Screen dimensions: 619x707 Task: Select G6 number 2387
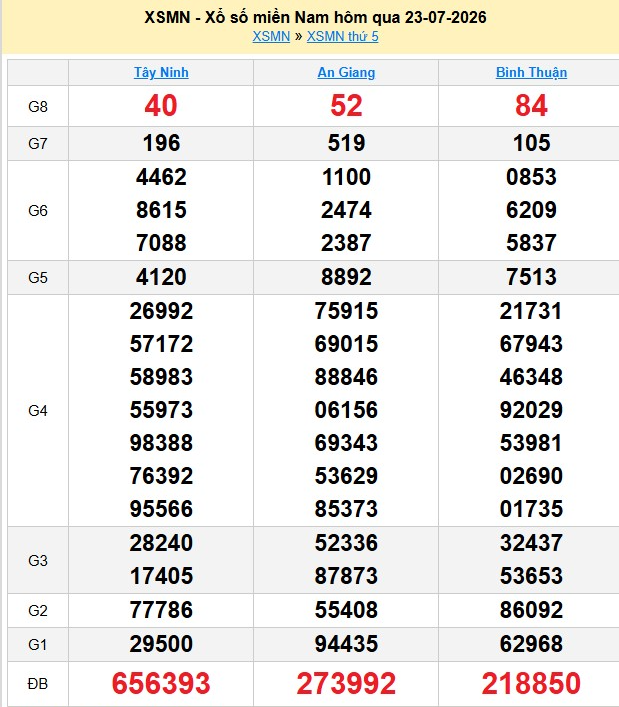click(x=346, y=243)
